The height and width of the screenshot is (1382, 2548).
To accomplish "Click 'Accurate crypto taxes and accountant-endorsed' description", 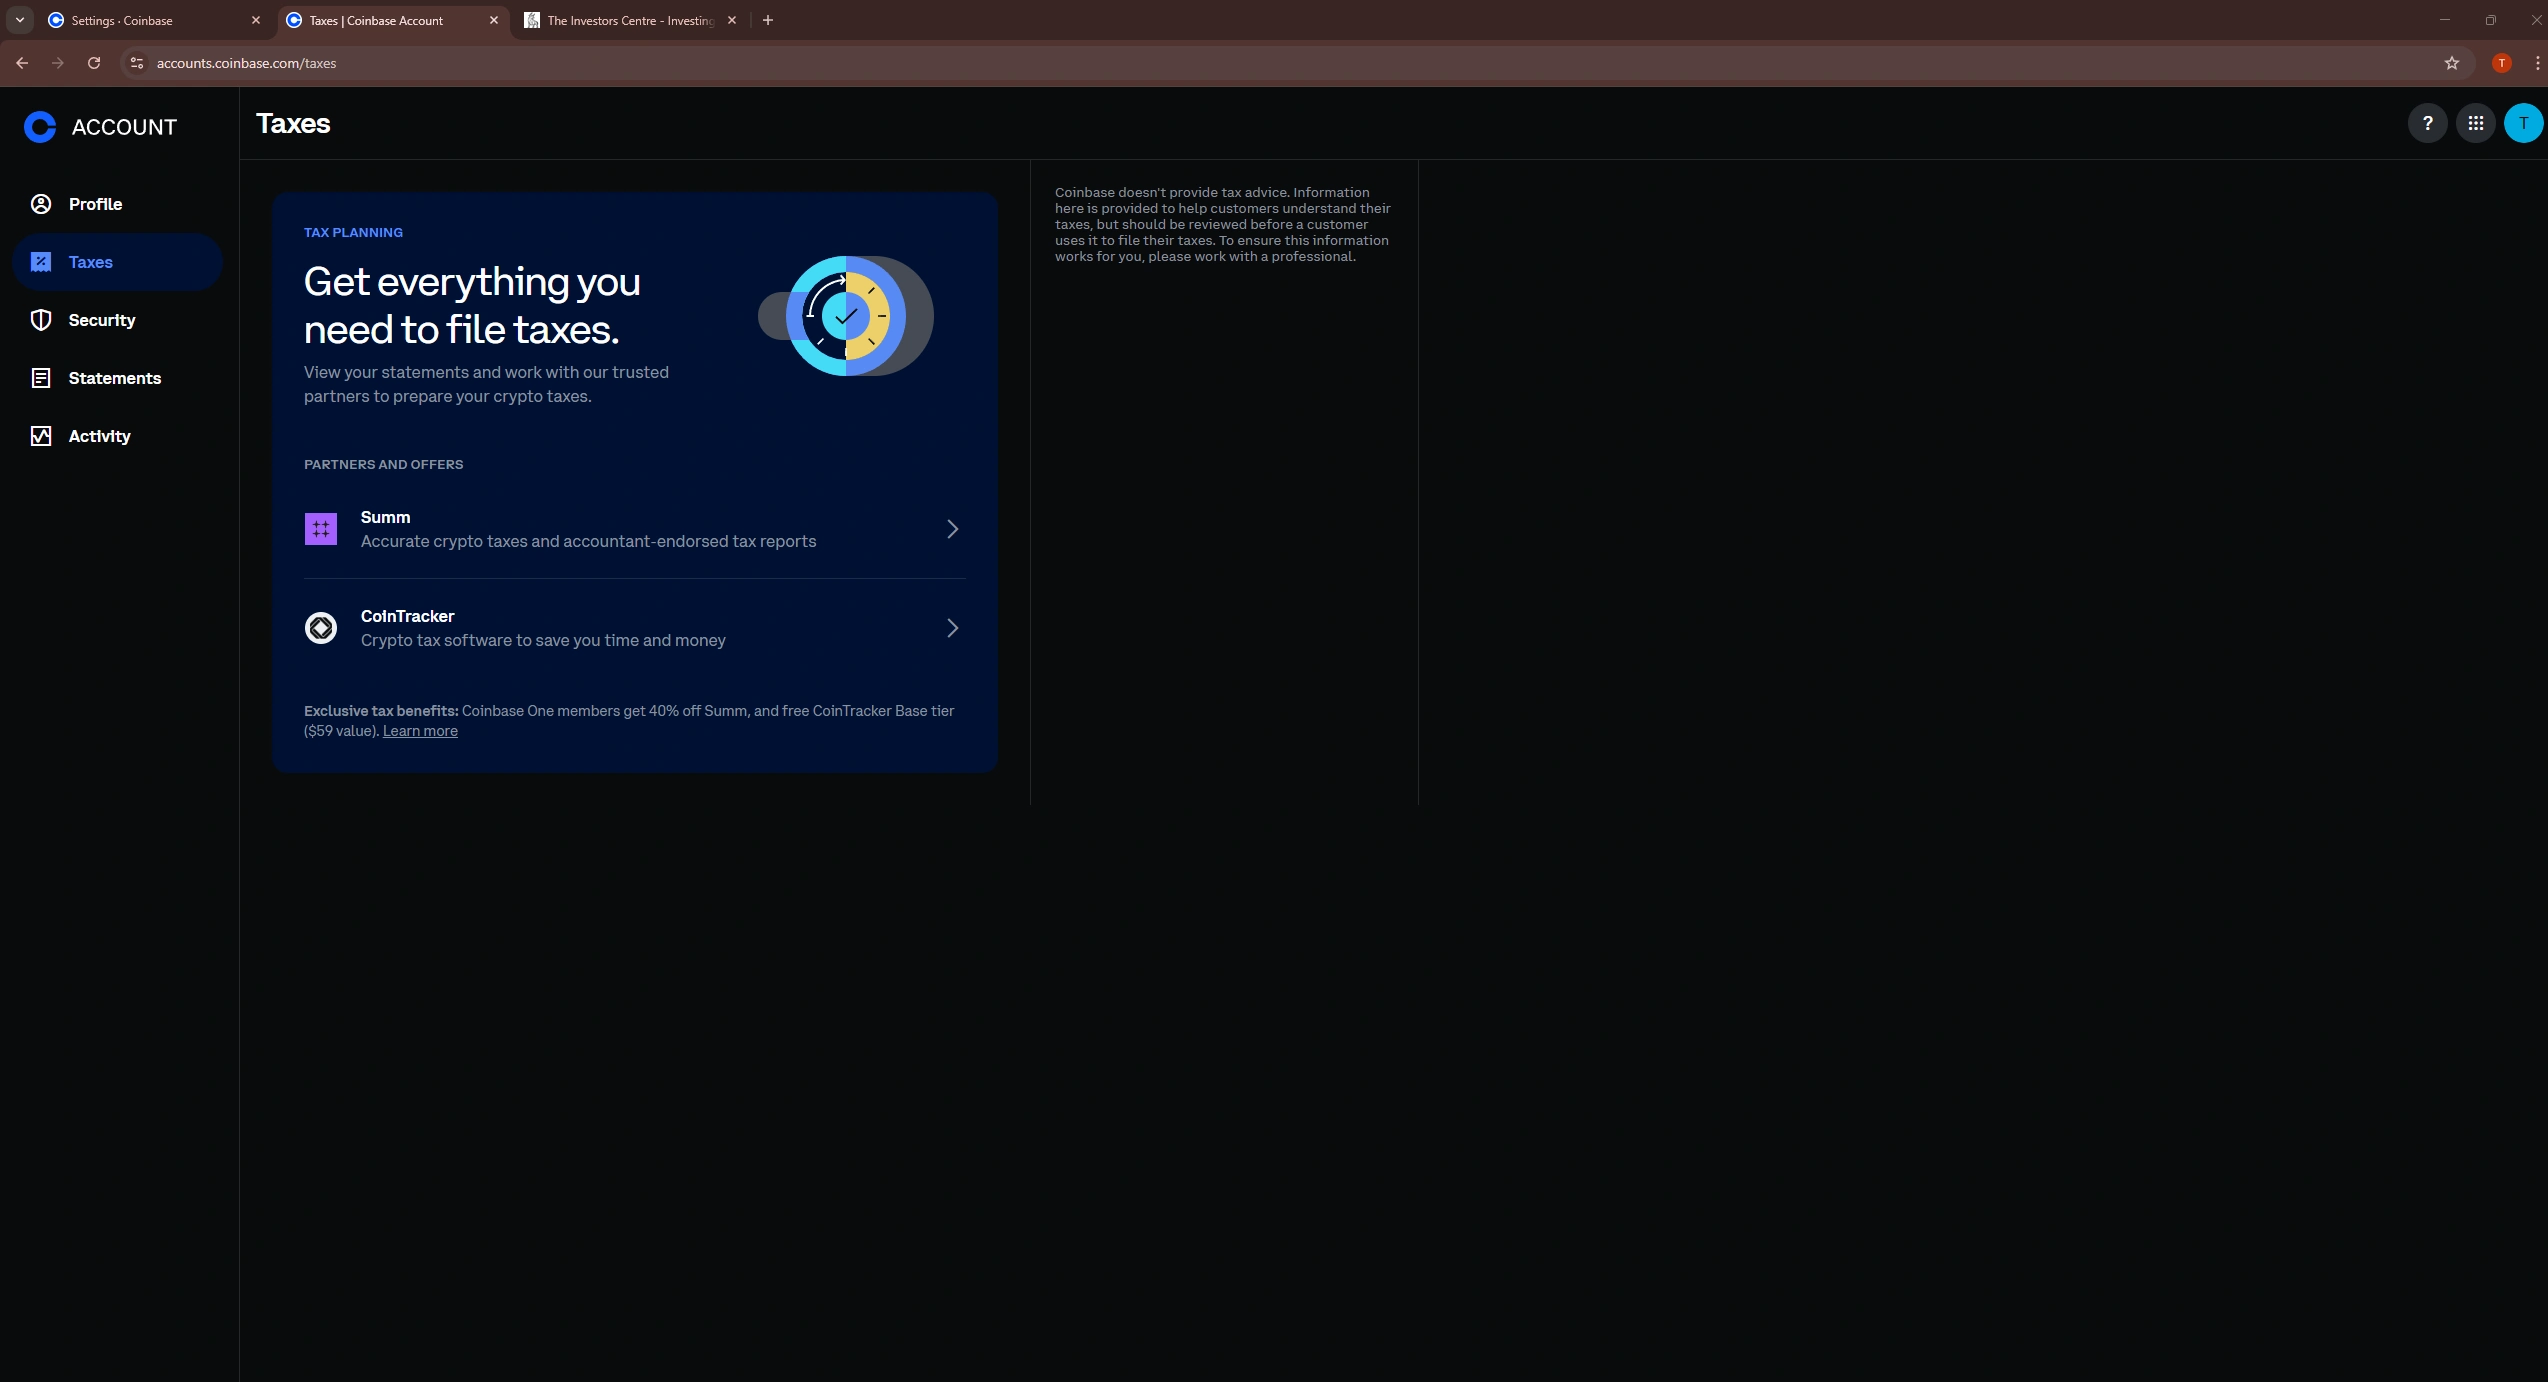I will coord(588,541).
